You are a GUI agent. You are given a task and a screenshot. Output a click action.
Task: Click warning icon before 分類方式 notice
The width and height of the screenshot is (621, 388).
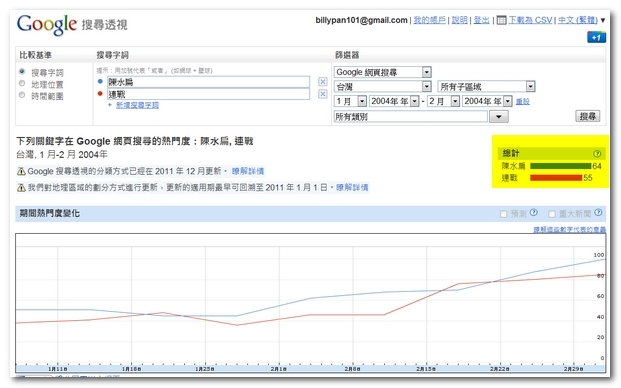21,171
